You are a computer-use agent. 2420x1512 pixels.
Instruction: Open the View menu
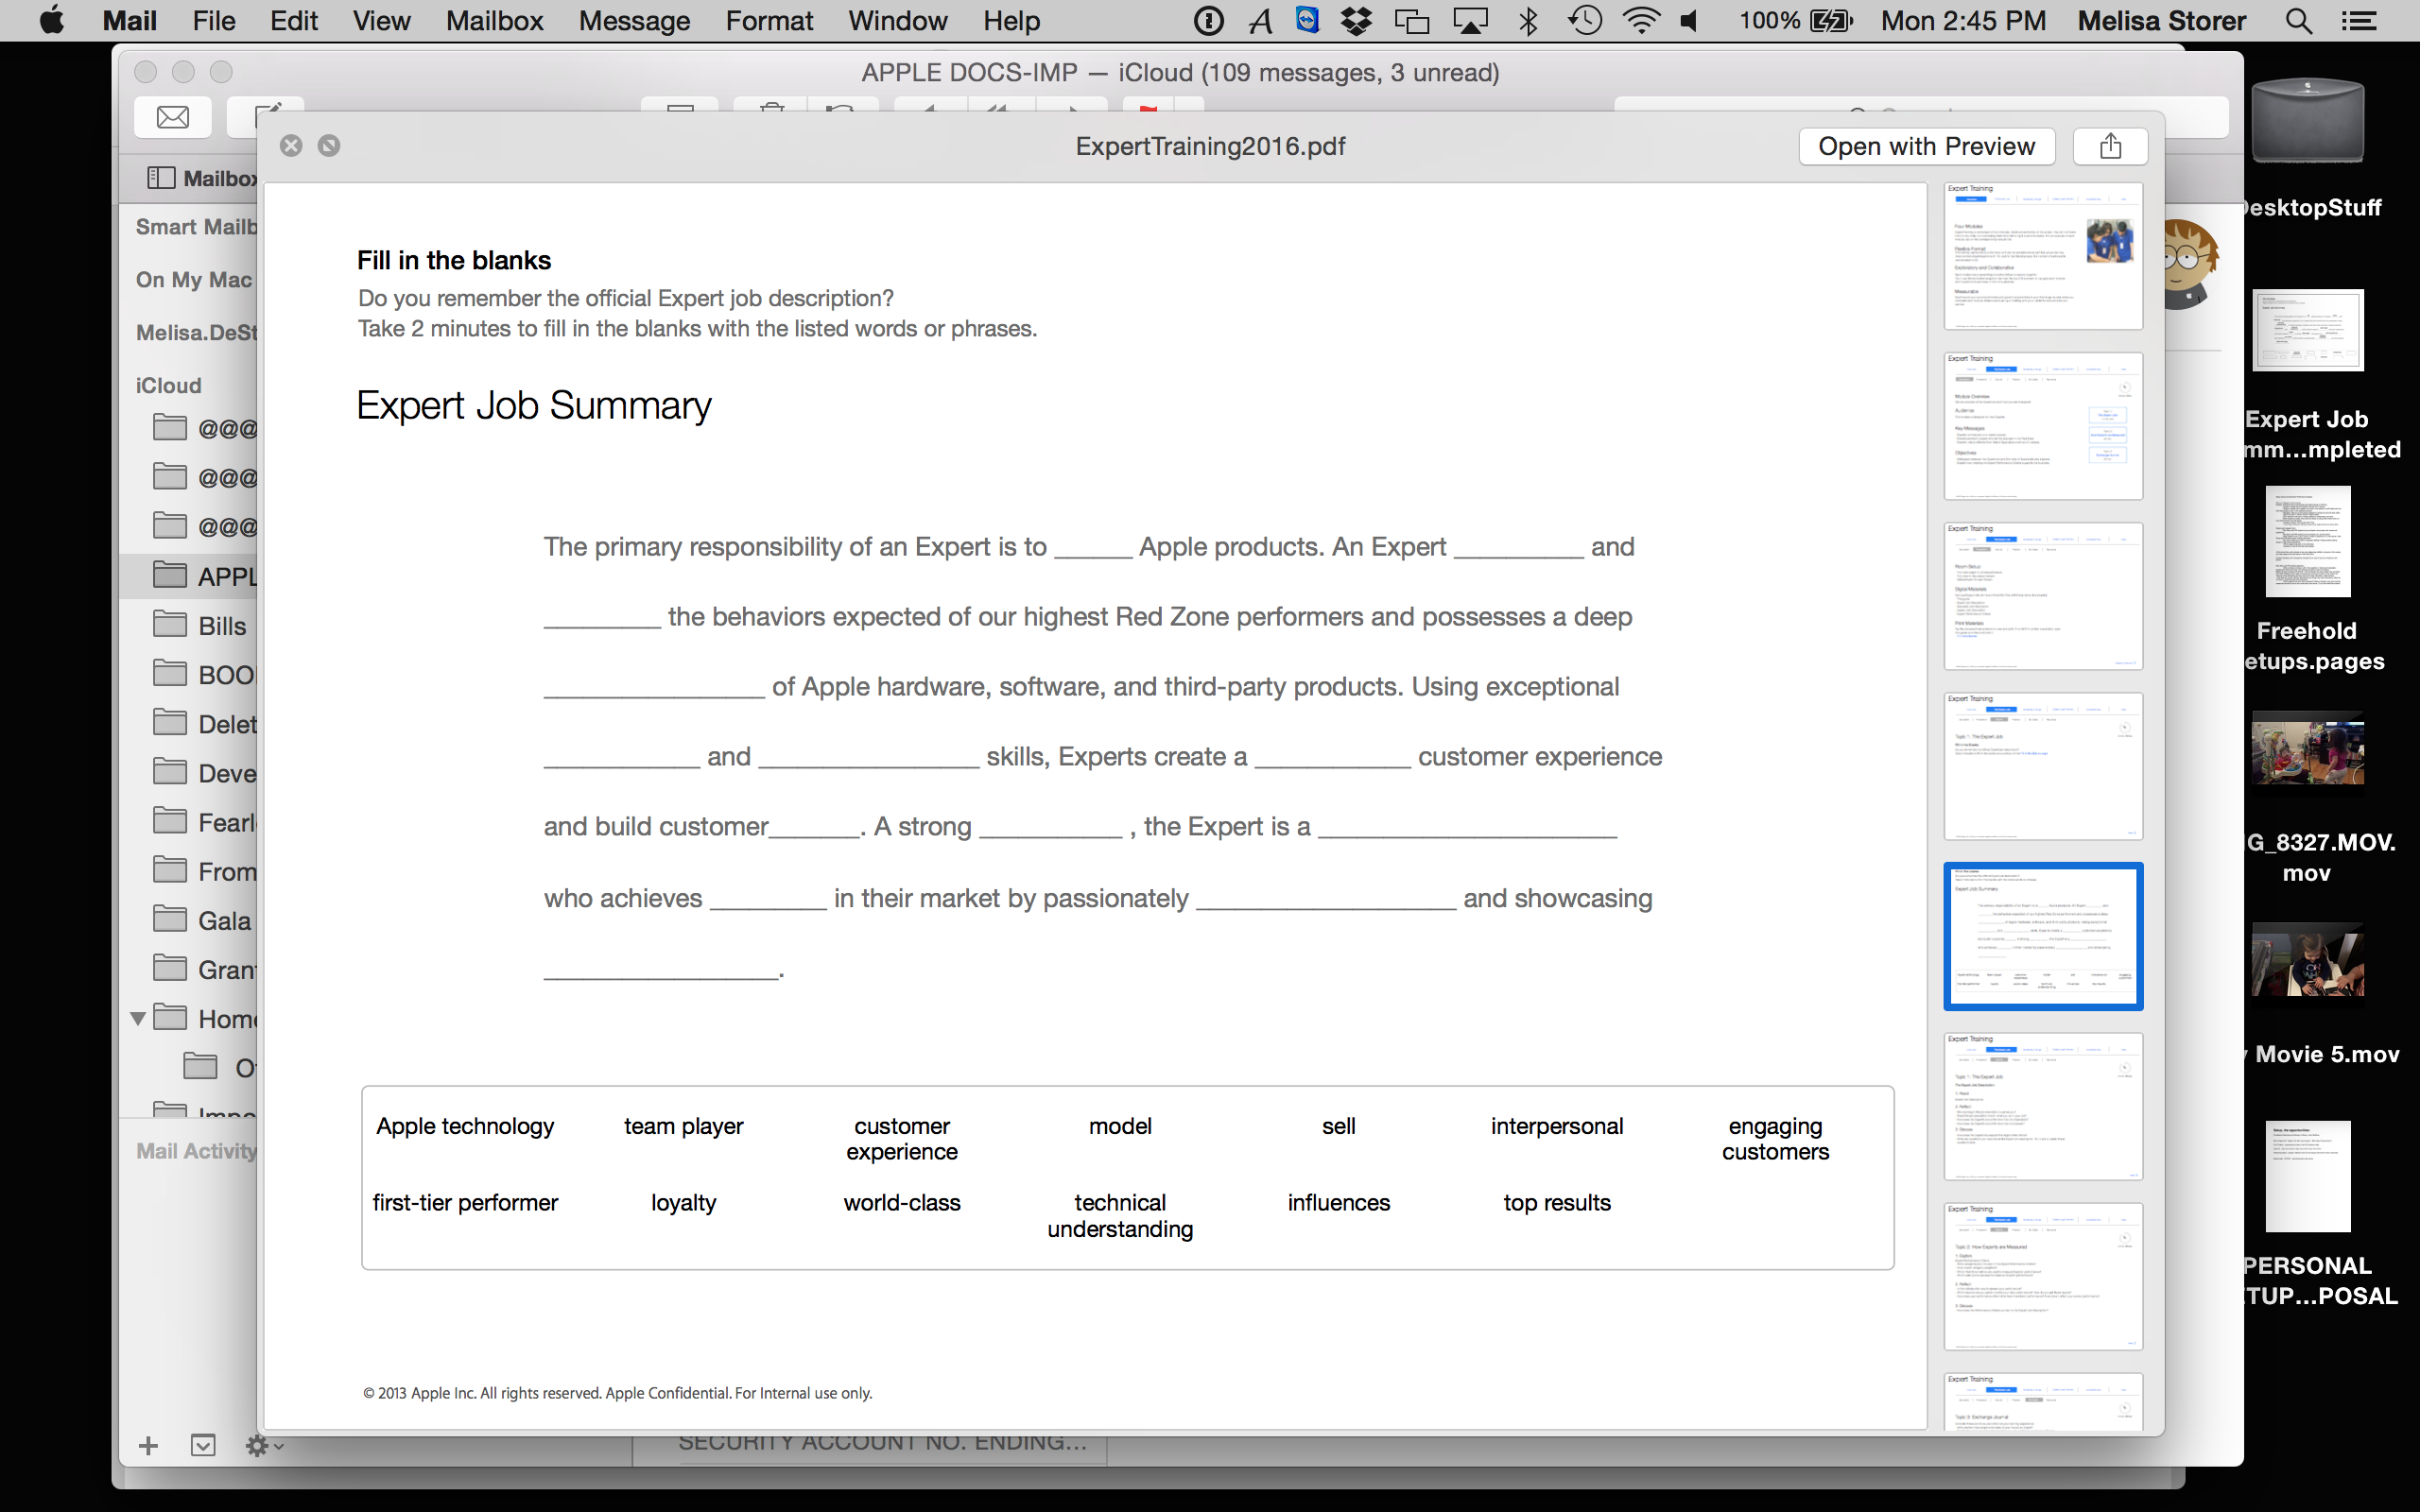point(381,20)
